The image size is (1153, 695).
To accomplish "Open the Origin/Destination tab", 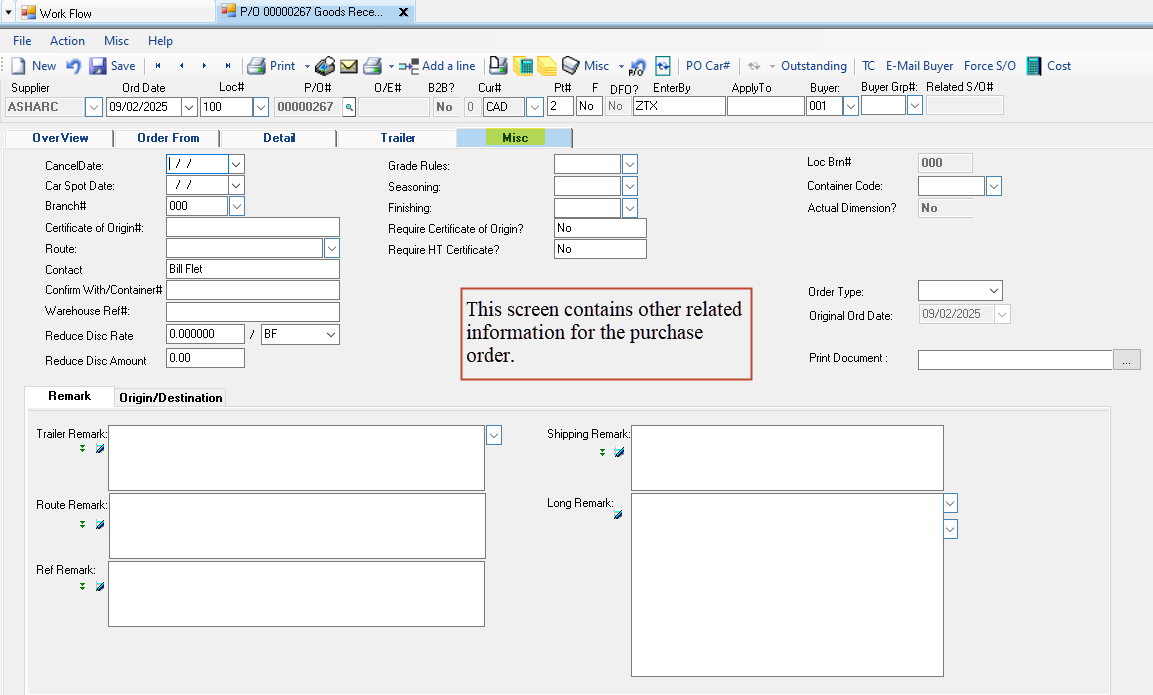I will [170, 397].
